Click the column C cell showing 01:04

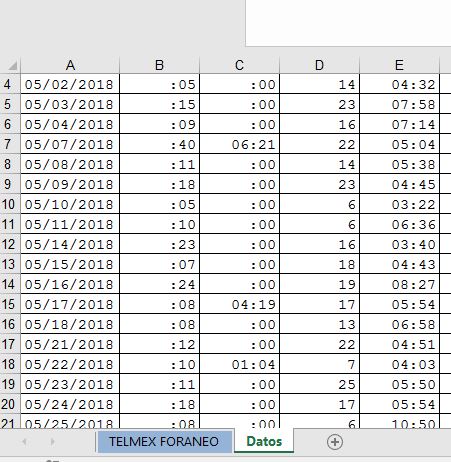point(239,364)
